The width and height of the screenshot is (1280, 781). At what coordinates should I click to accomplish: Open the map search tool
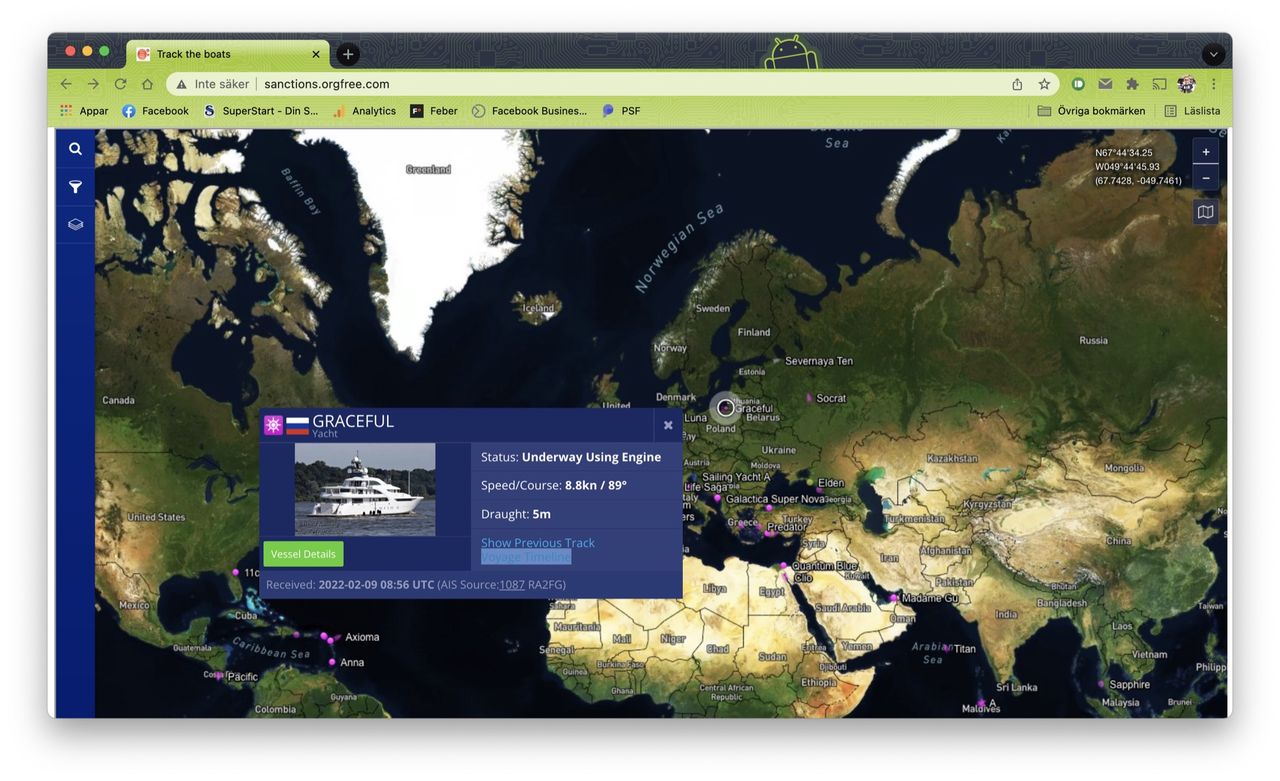click(75, 149)
